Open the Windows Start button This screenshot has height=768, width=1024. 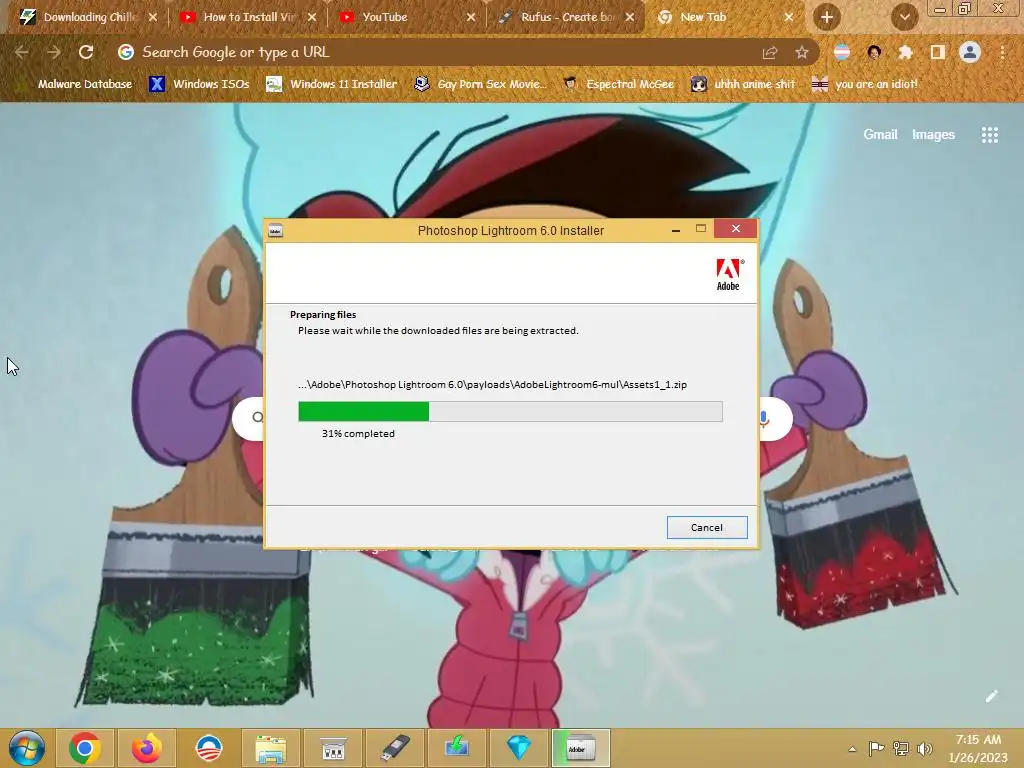pos(27,748)
